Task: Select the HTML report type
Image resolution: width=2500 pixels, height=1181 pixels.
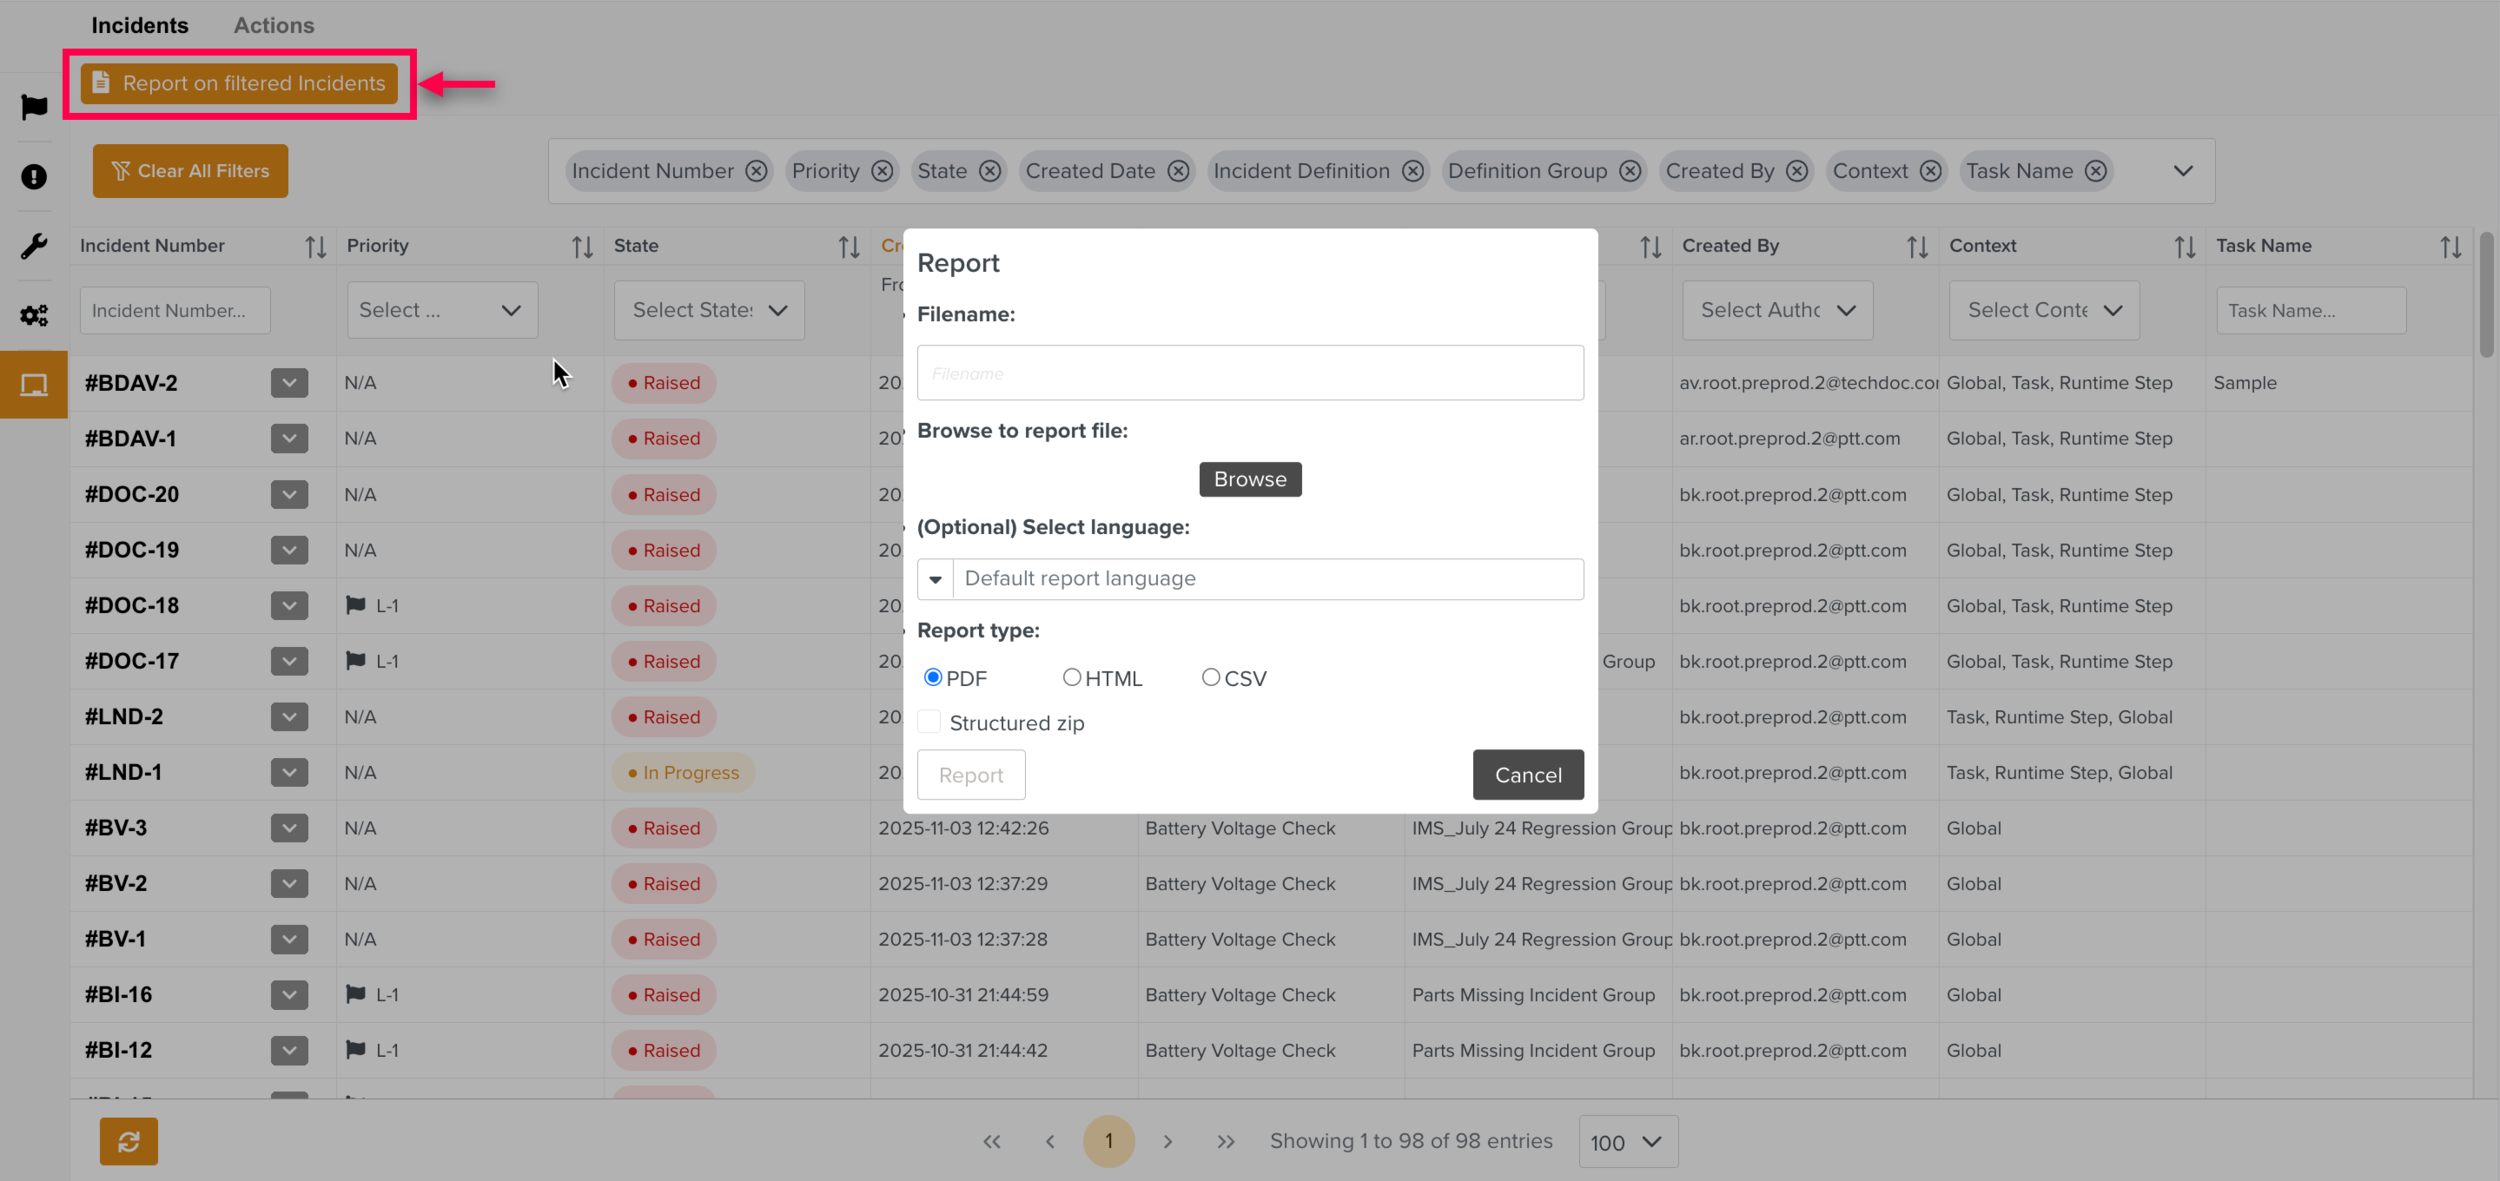Action: click(1072, 678)
